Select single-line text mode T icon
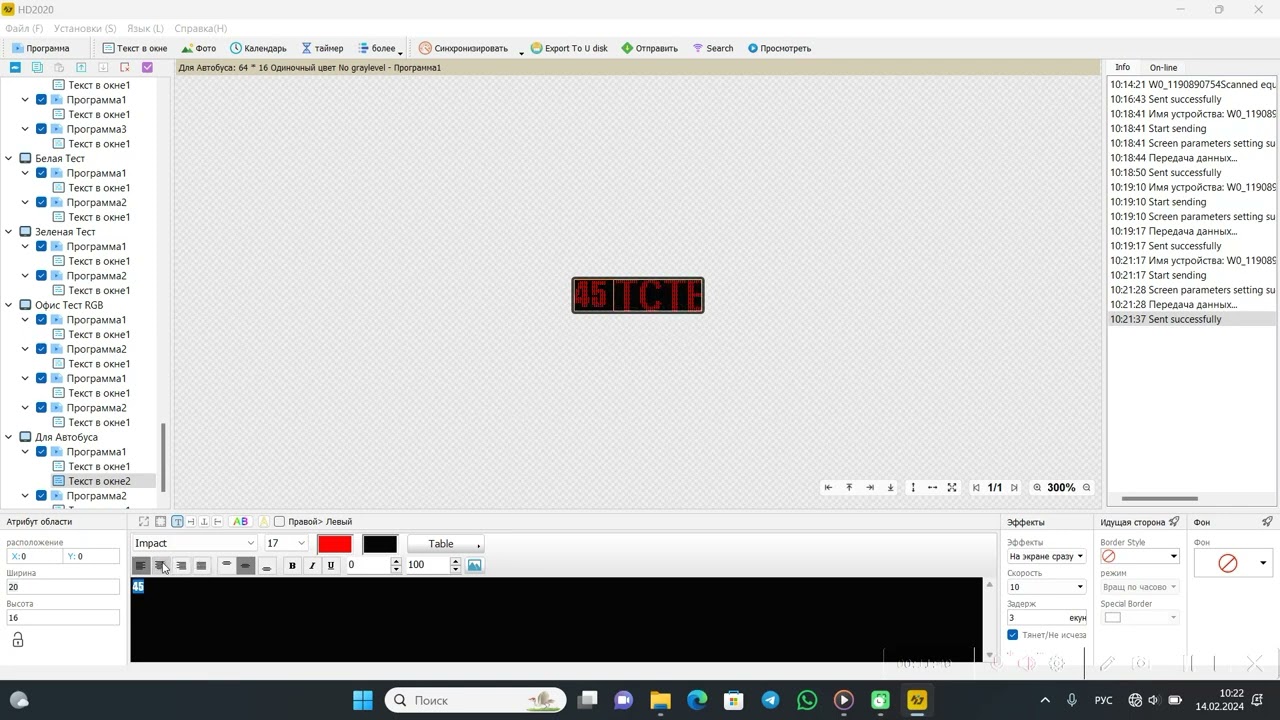The image size is (1280, 720). click(177, 521)
